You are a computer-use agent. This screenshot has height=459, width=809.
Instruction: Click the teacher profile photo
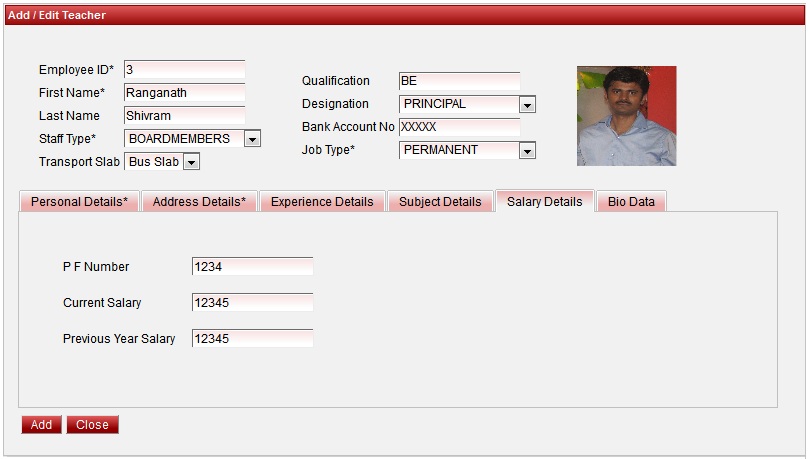click(626, 116)
